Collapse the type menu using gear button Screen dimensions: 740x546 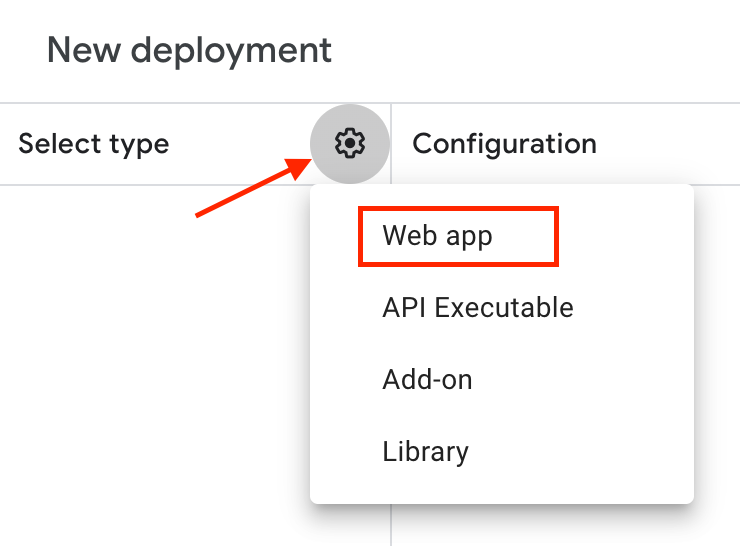pos(349,144)
